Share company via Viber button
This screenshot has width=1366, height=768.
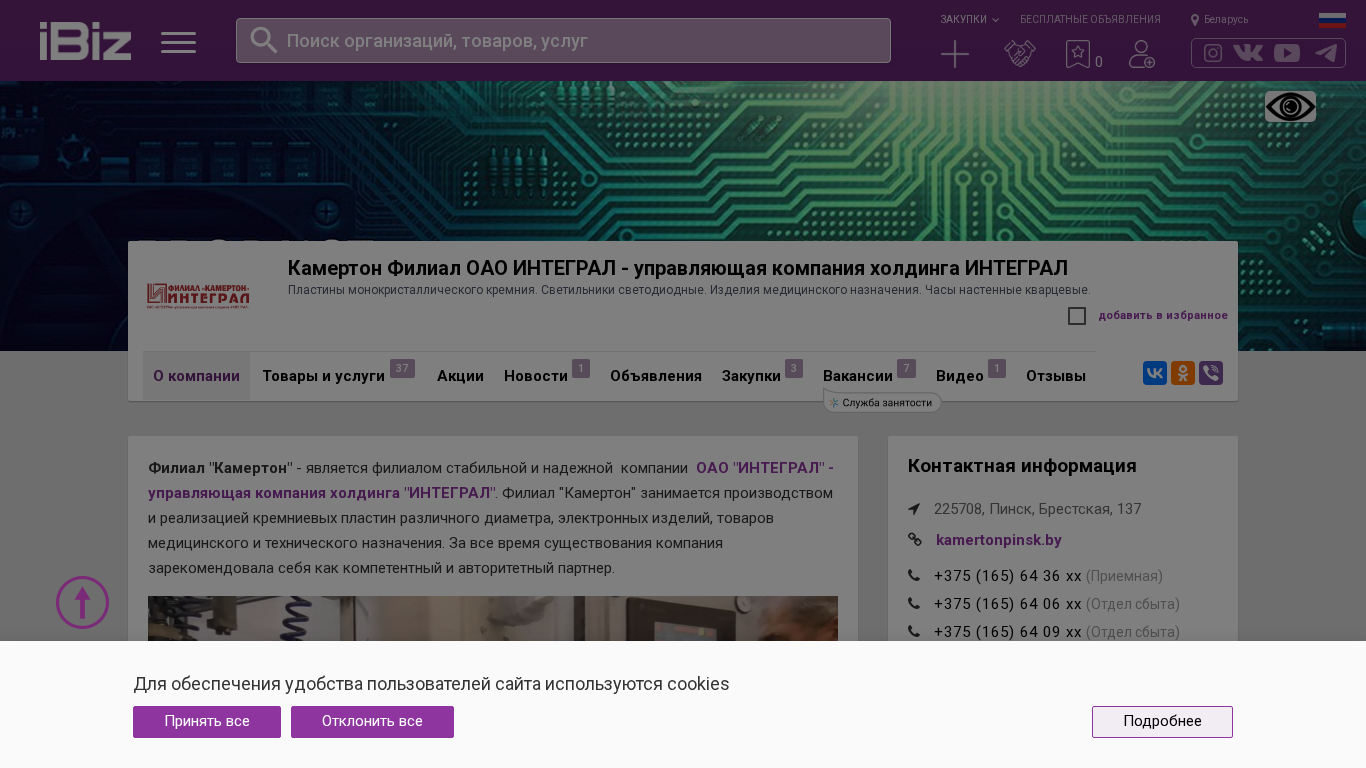1211,373
